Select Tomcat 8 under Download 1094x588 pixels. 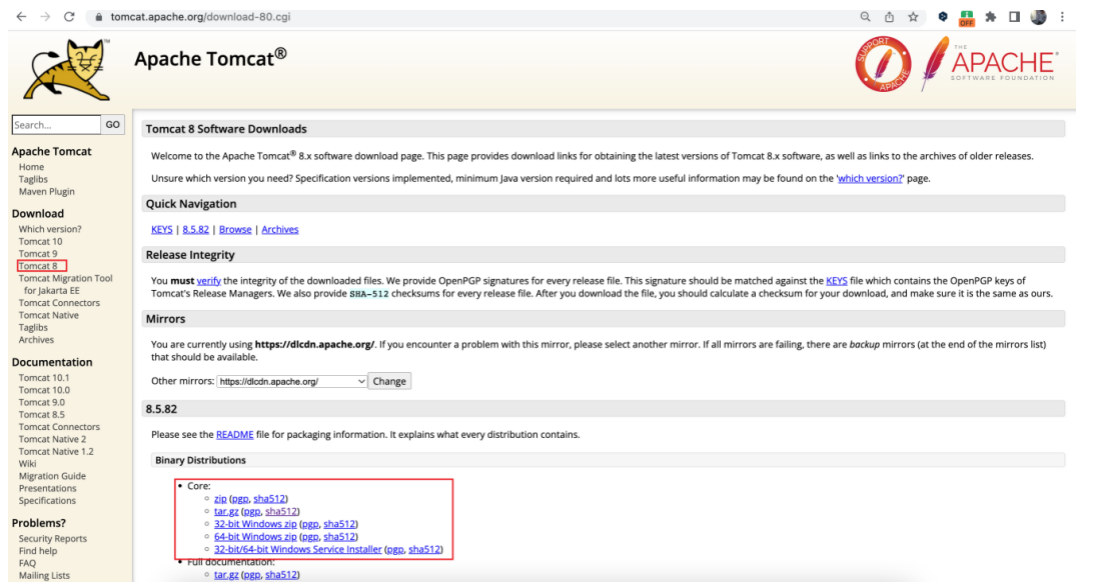click(38, 266)
